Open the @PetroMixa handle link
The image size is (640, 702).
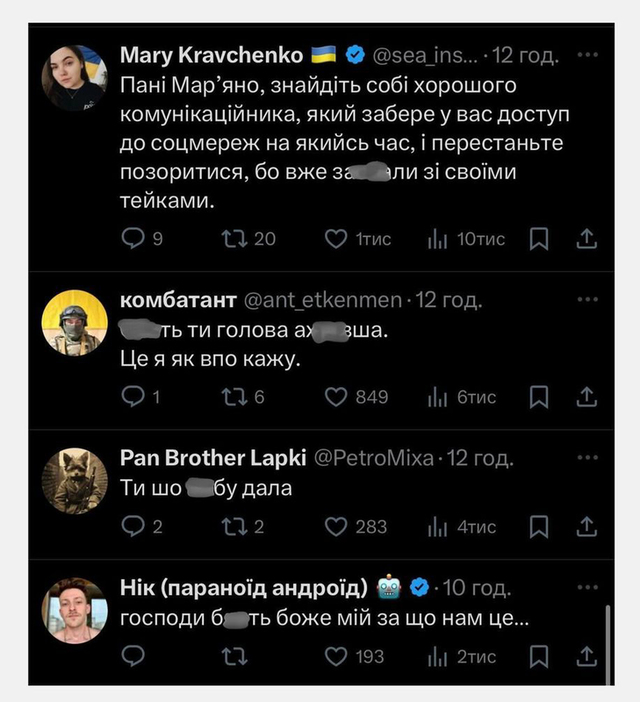(x=375, y=459)
